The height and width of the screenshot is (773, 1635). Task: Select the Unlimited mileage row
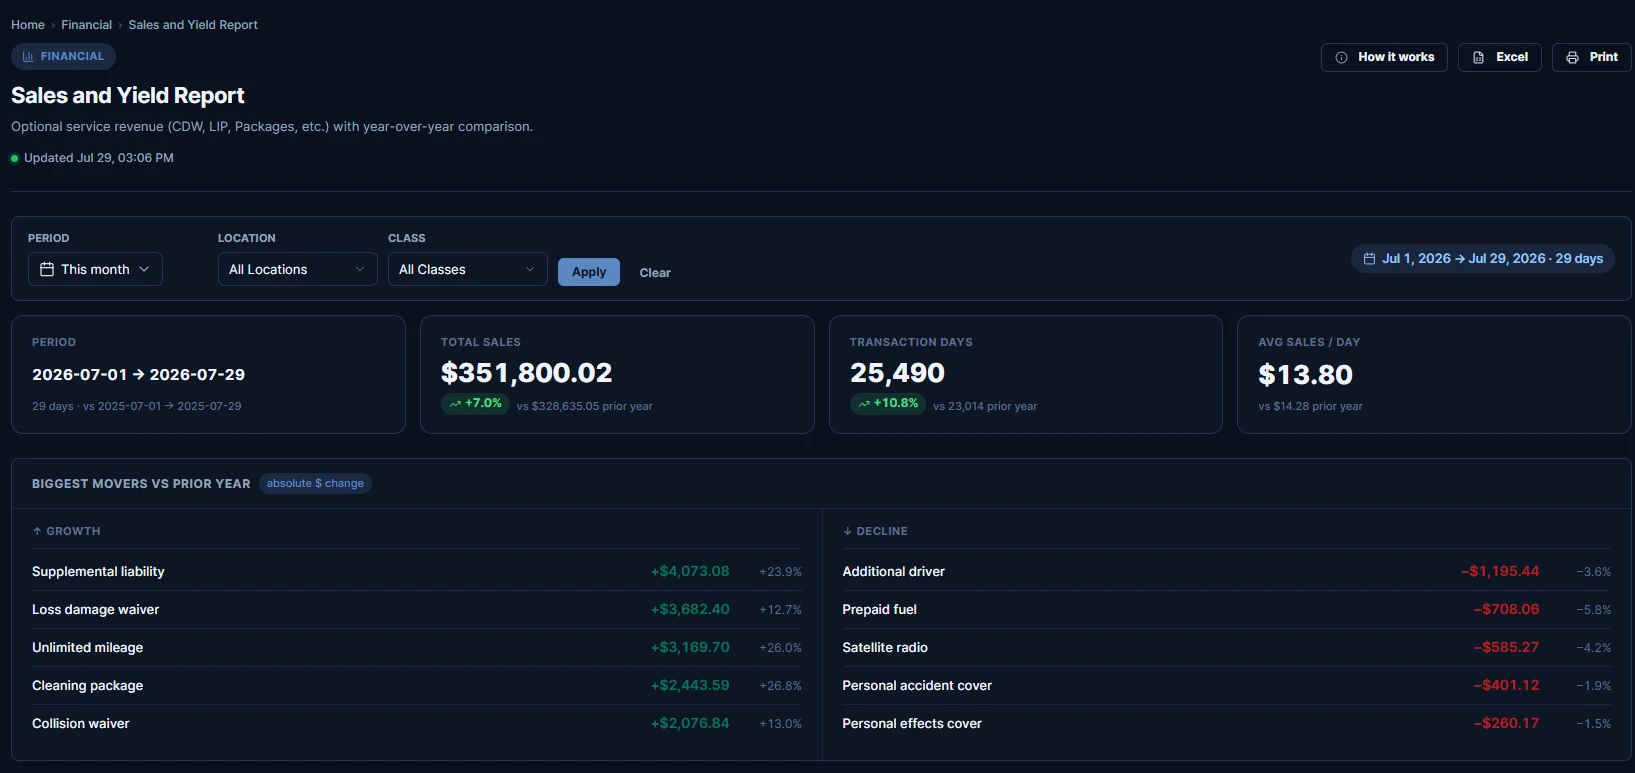click(x=417, y=648)
